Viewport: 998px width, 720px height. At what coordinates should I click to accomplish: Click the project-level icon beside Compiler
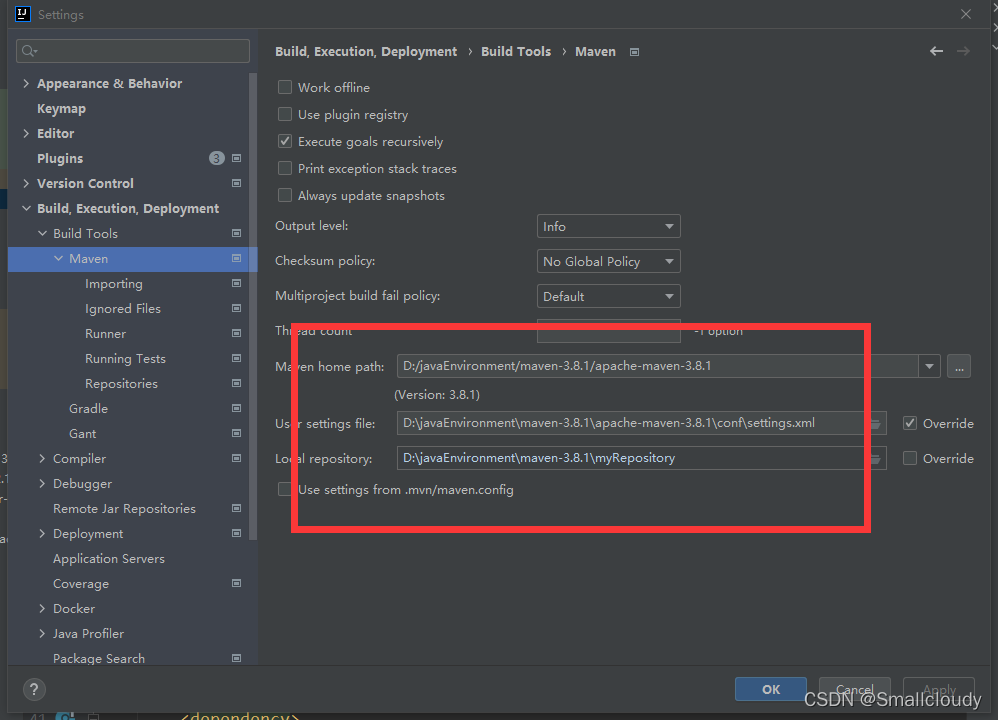tap(236, 458)
